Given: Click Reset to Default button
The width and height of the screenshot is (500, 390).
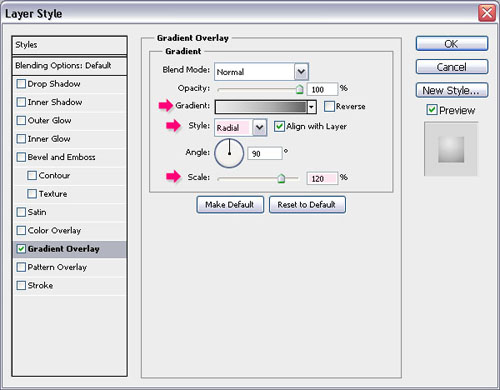Looking at the screenshot, I should [x=307, y=204].
